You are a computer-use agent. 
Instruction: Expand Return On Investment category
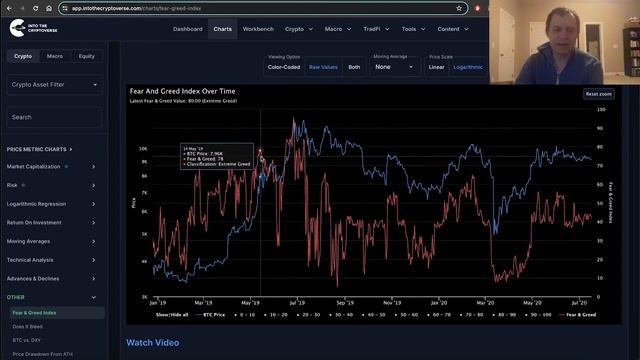pyautogui.click(x=51, y=222)
